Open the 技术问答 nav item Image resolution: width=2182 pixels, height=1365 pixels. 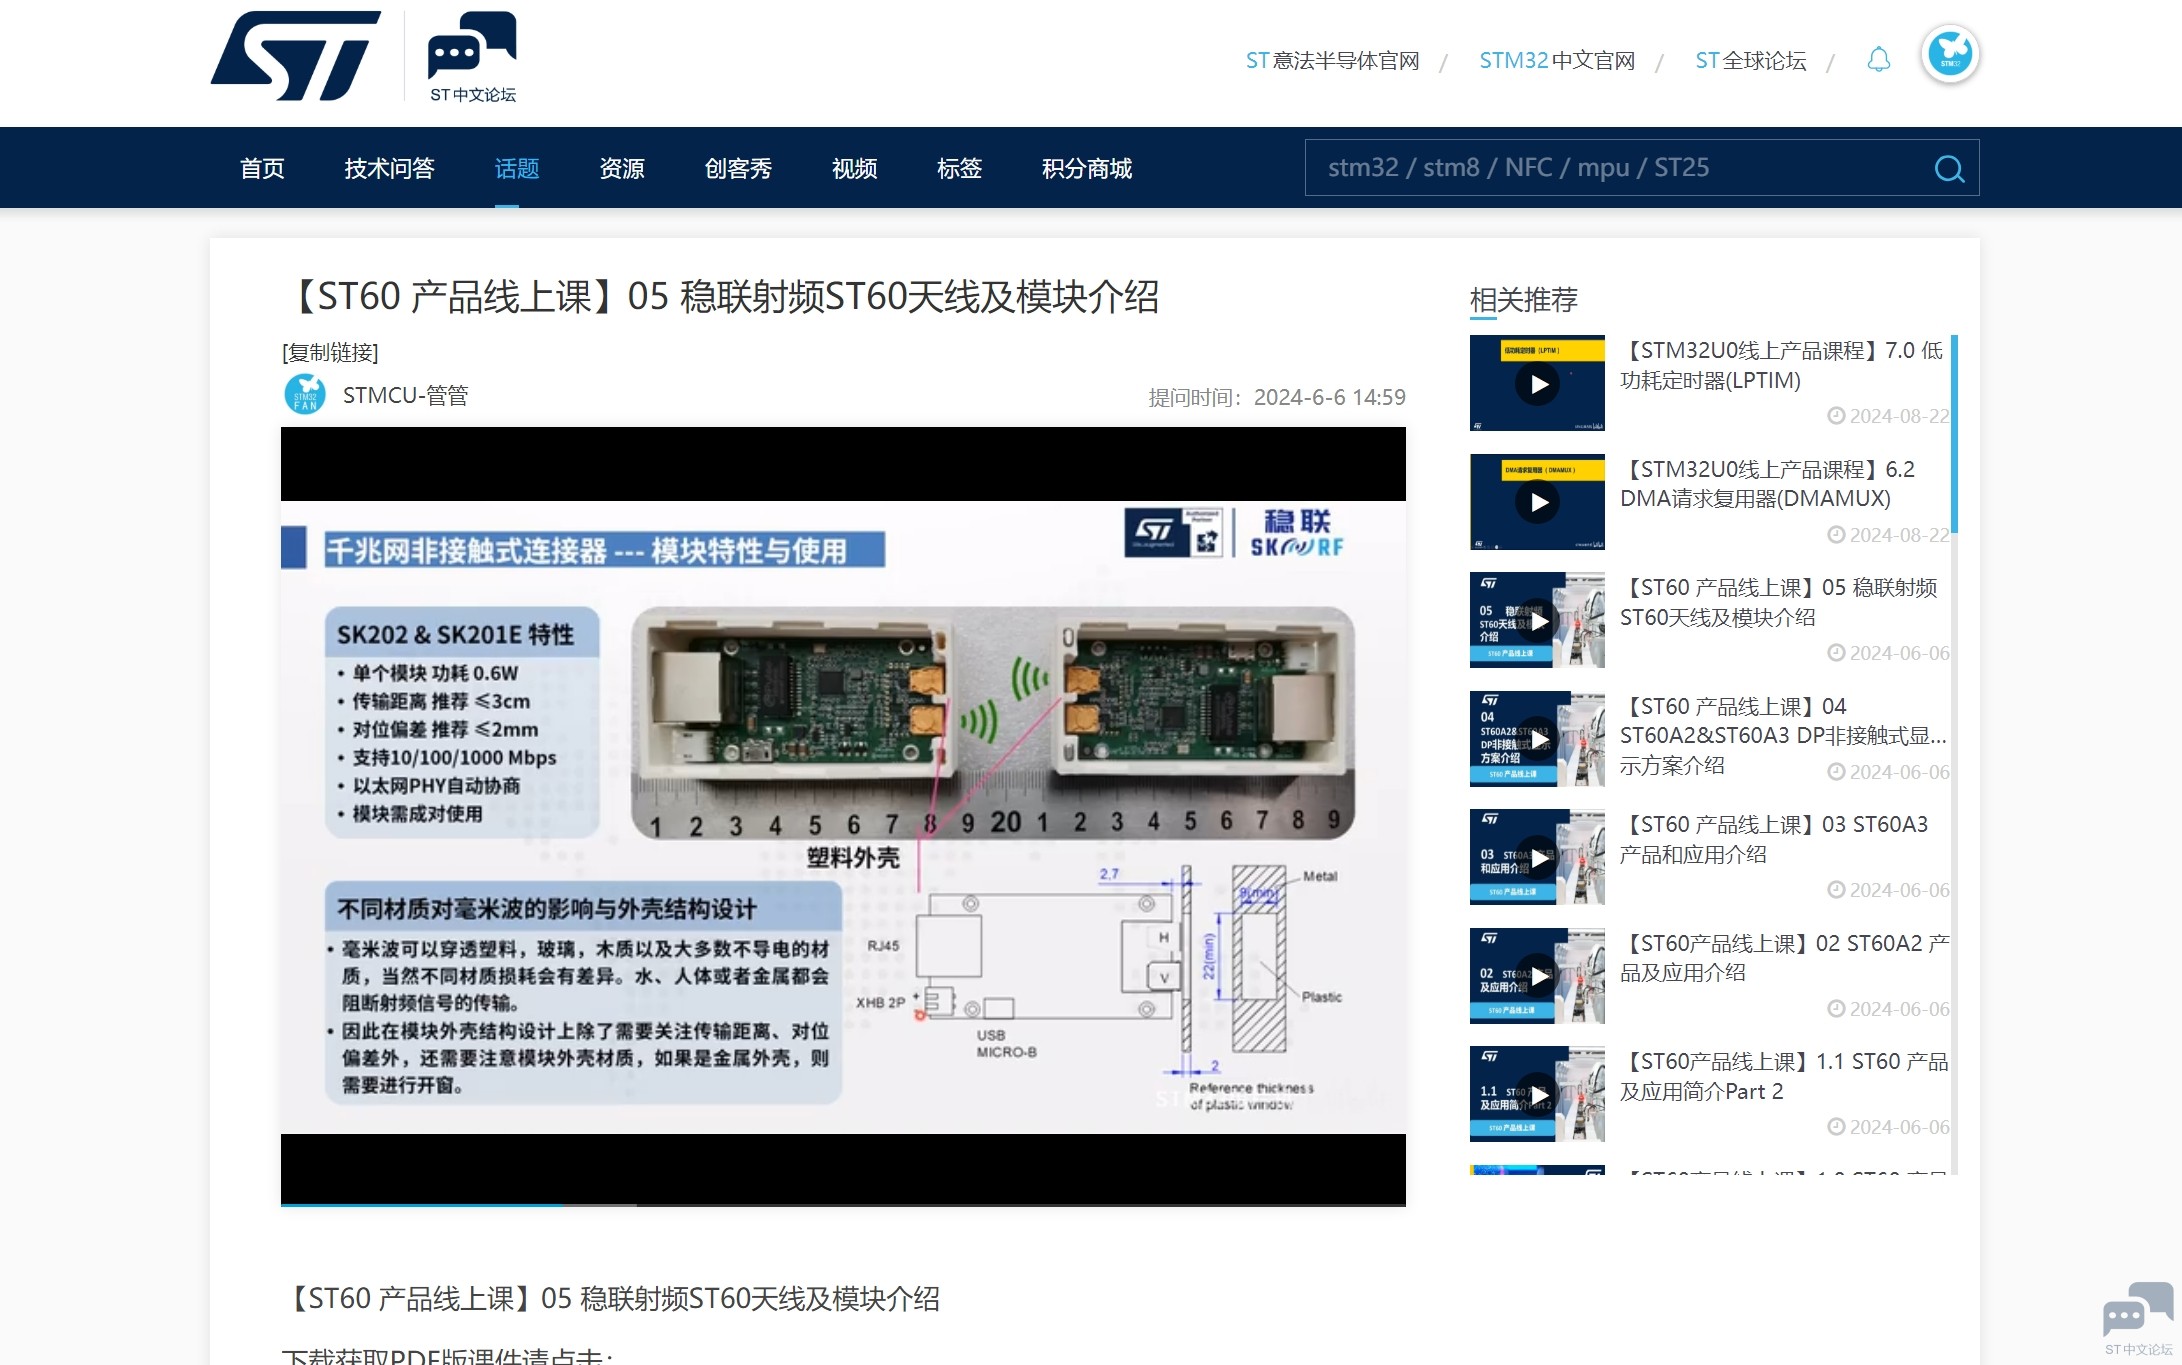(x=389, y=168)
